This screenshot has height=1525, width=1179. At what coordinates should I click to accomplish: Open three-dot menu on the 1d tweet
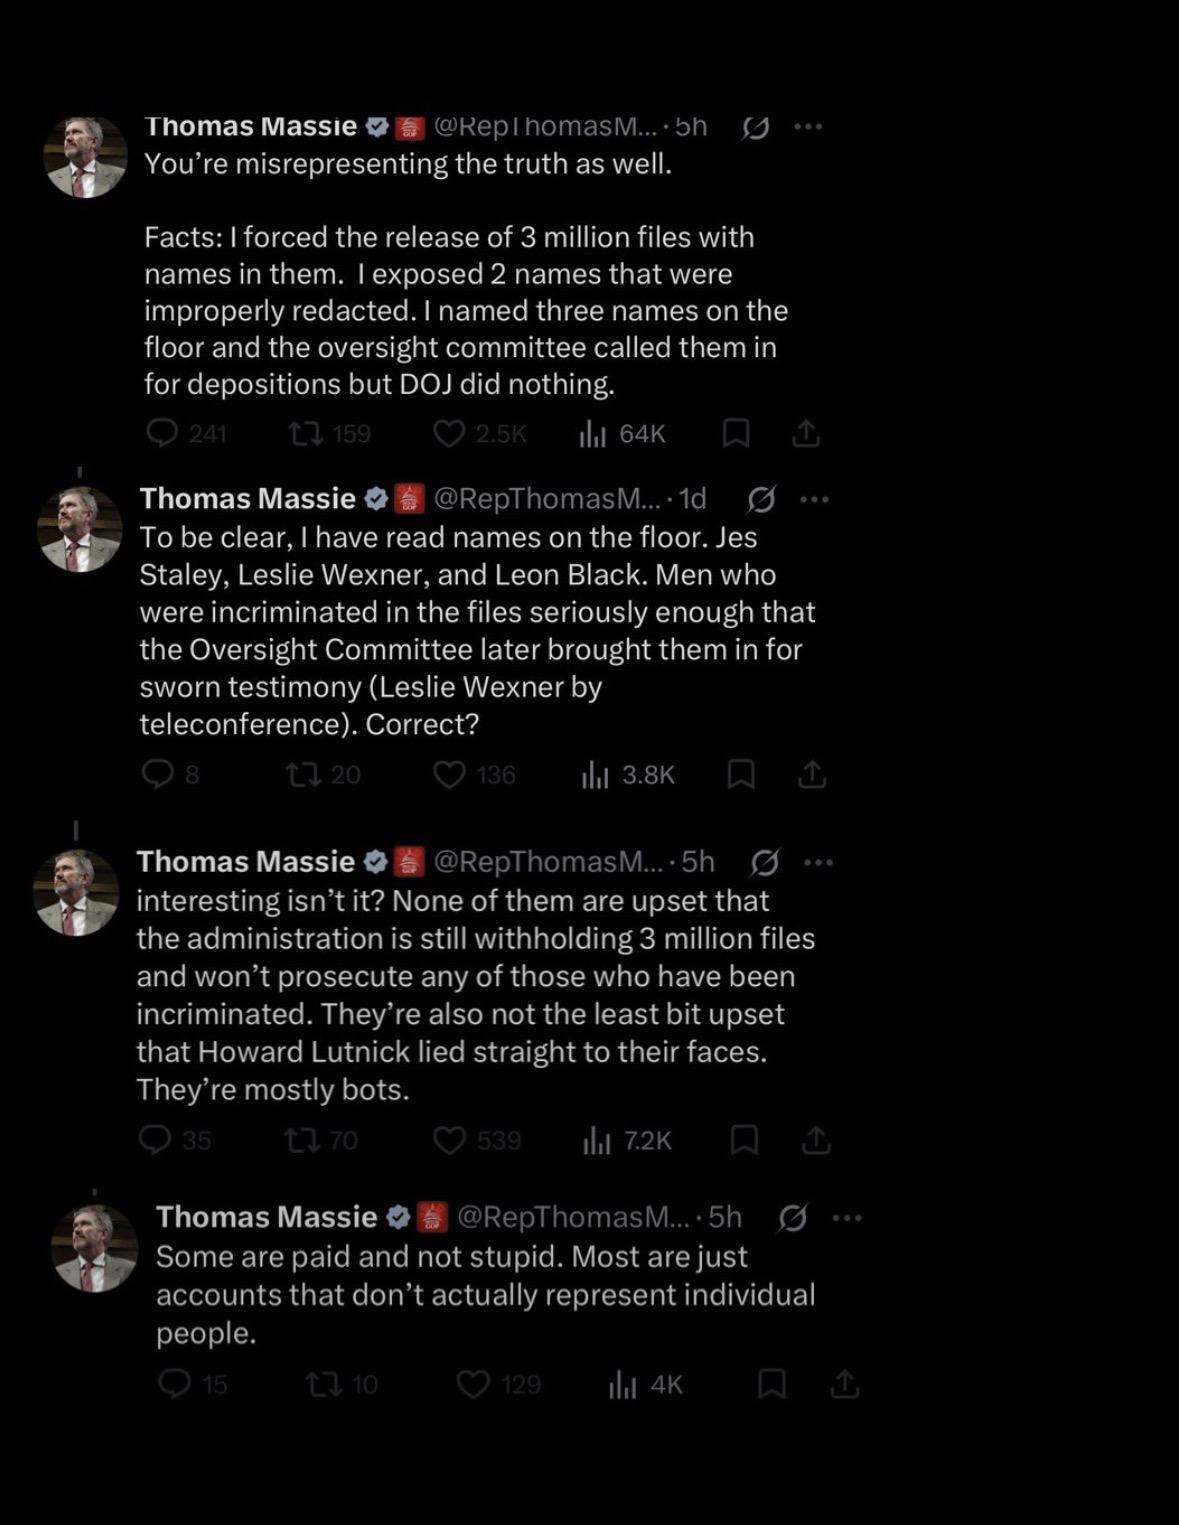(x=814, y=498)
